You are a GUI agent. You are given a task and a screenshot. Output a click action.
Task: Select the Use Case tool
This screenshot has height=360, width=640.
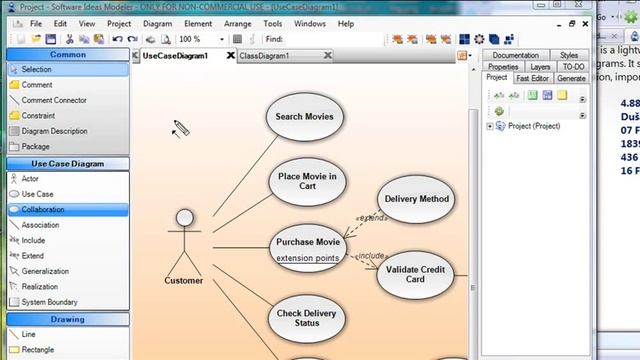coord(68,194)
